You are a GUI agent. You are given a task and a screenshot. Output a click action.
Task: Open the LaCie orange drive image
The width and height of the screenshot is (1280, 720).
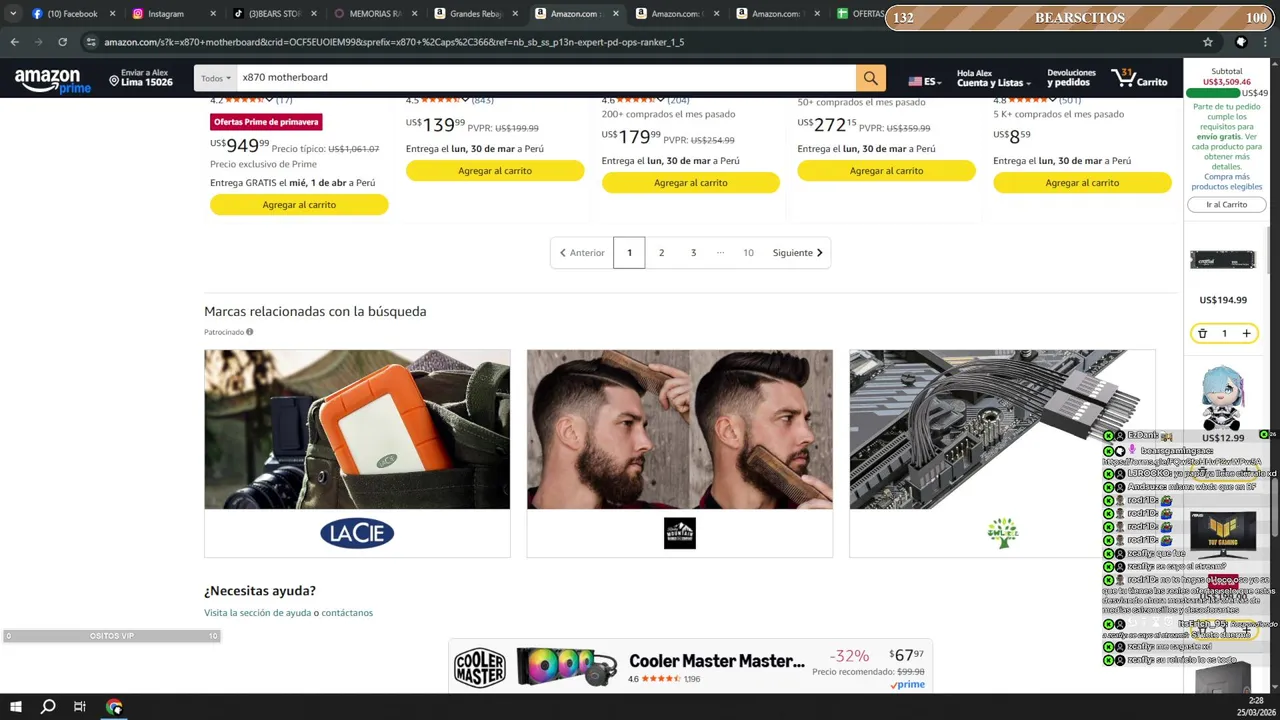point(357,429)
